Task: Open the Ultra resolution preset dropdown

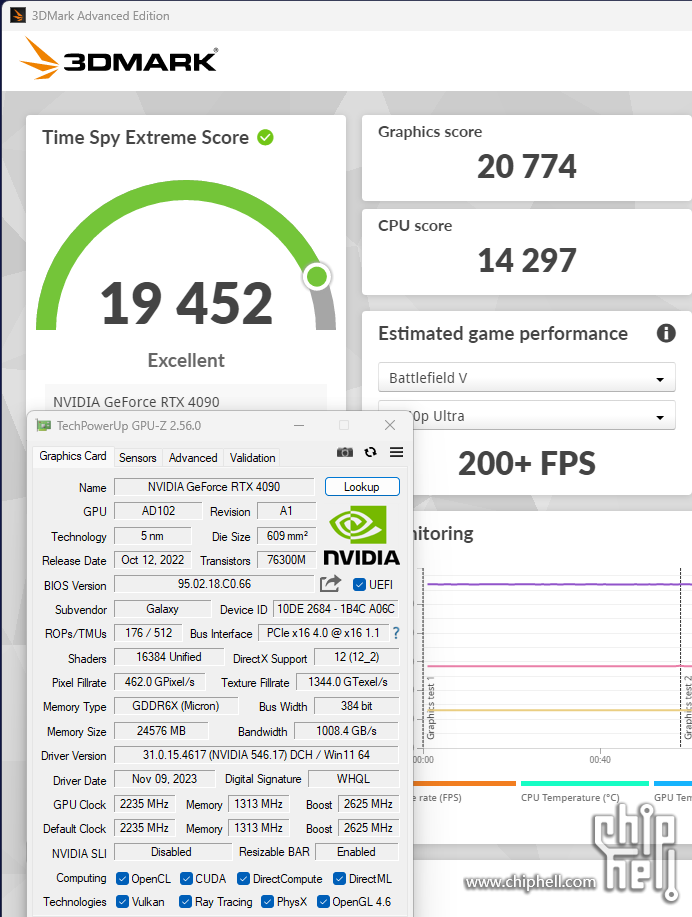Action: (543, 415)
